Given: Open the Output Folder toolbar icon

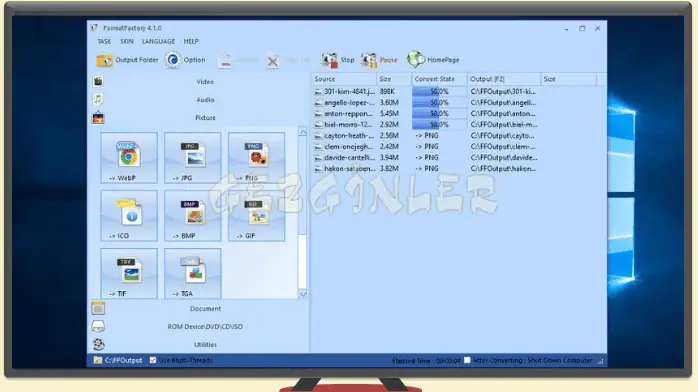Looking at the screenshot, I should (105, 60).
